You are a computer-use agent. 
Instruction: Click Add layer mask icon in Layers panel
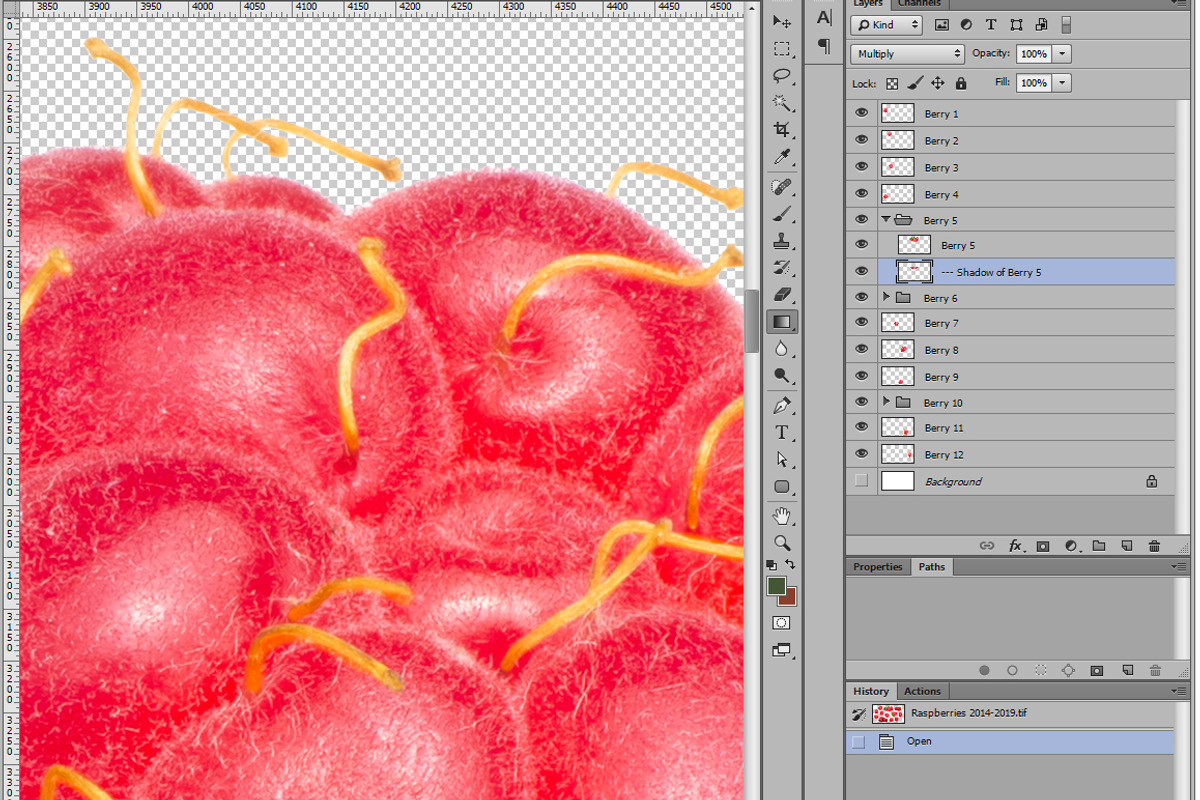tap(1043, 546)
